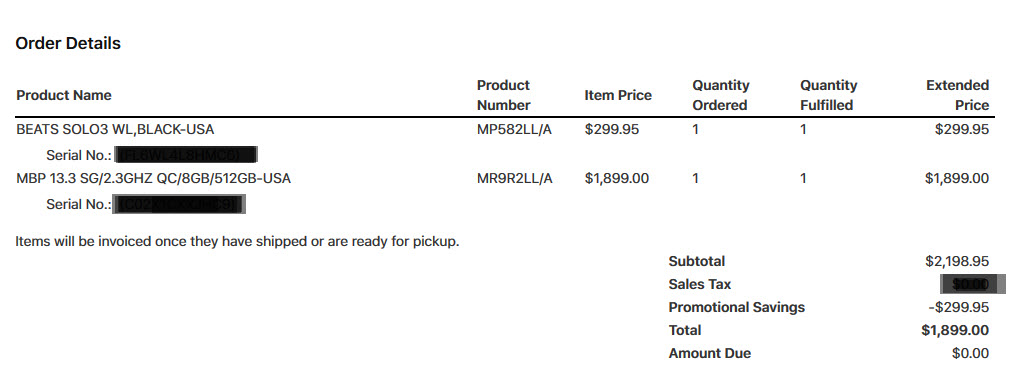Select the Promotional Savings label
Image resolution: width=1029 pixels, height=380 pixels.
coord(736,307)
